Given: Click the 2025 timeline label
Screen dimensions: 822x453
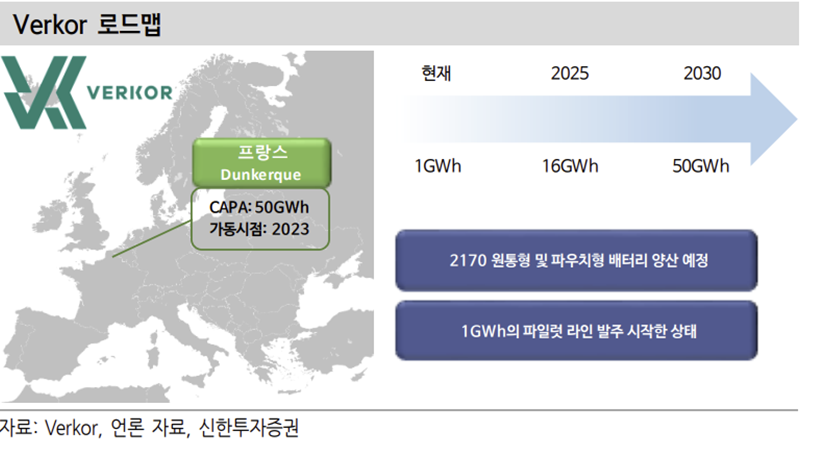Looking at the screenshot, I should pyautogui.click(x=570, y=73).
